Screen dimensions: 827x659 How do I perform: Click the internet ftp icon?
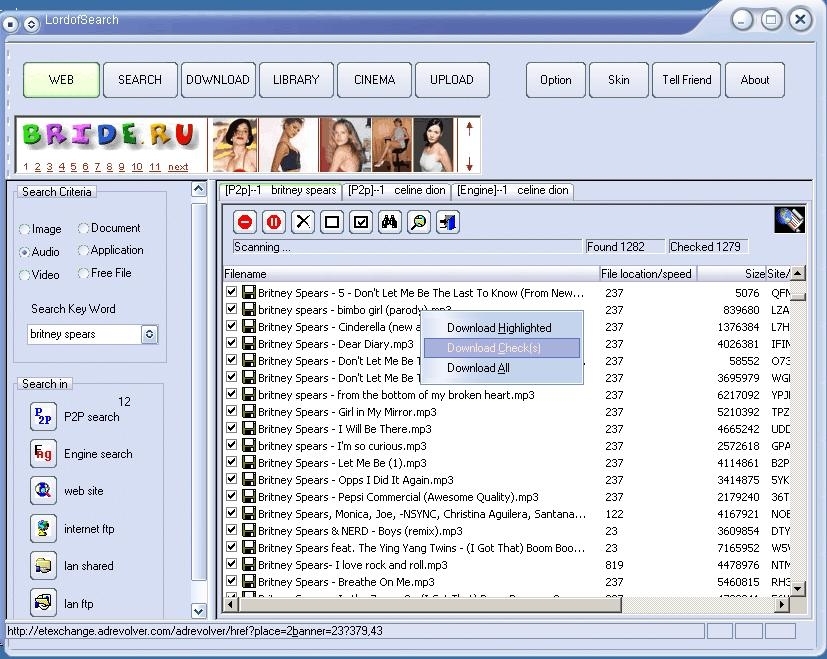pyautogui.click(x=43, y=529)
